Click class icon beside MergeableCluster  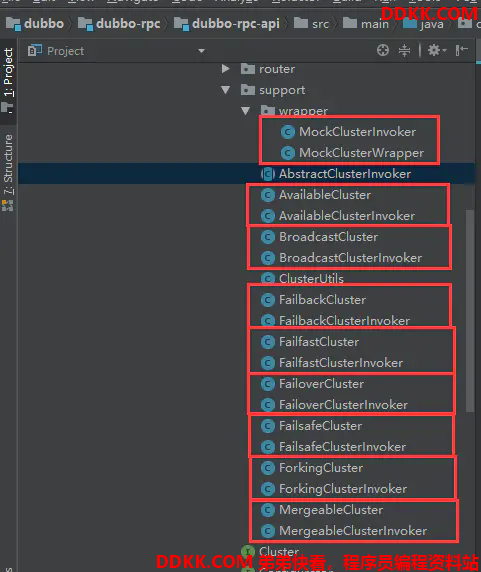268,510
